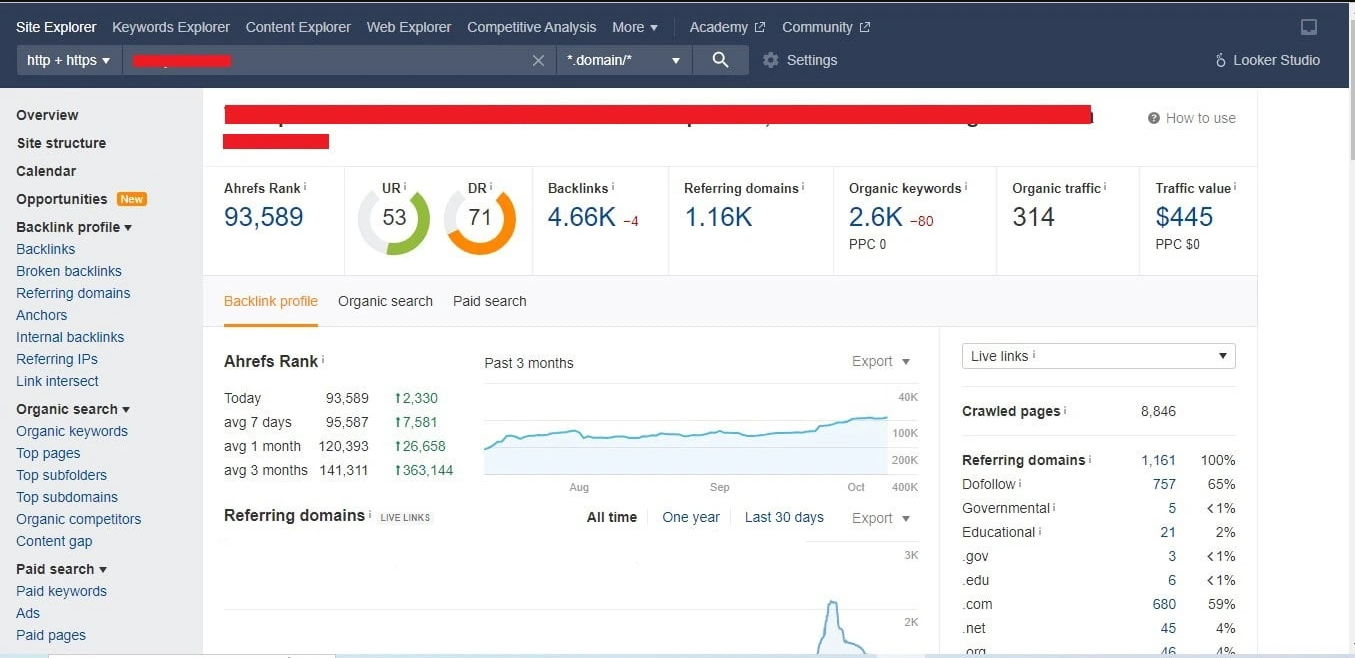Open Site structure in sidebar
Viewport: 1355px width, 658px height.
[x=61, y=143]
